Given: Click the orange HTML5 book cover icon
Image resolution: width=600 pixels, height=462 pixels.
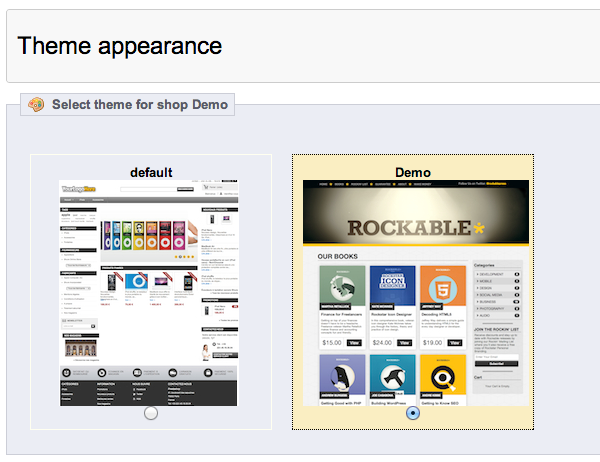Looking at the screenshot, I should (x=443, y=286).
